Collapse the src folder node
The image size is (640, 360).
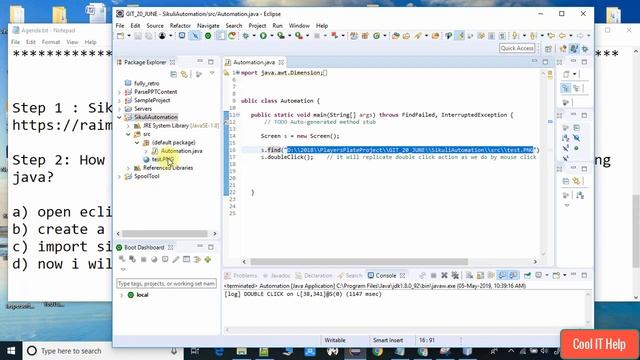(x=128, y=134)
